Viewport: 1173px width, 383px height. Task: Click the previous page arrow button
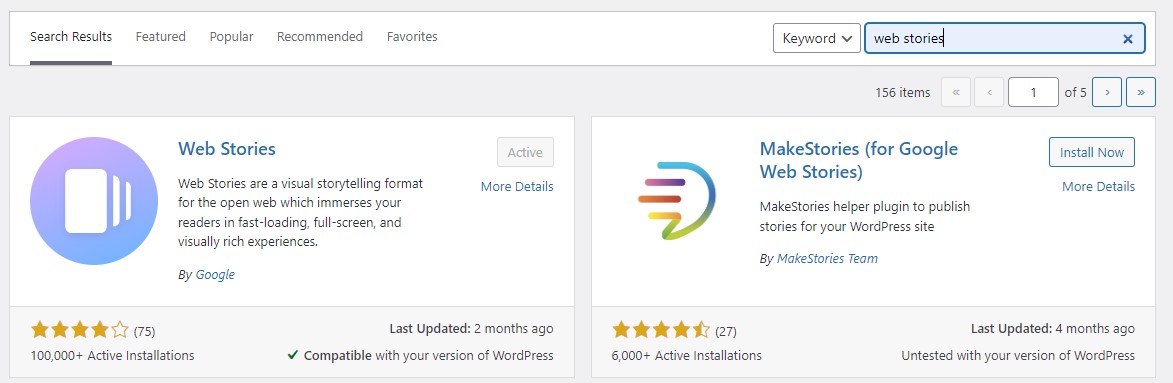click(990, 92)
